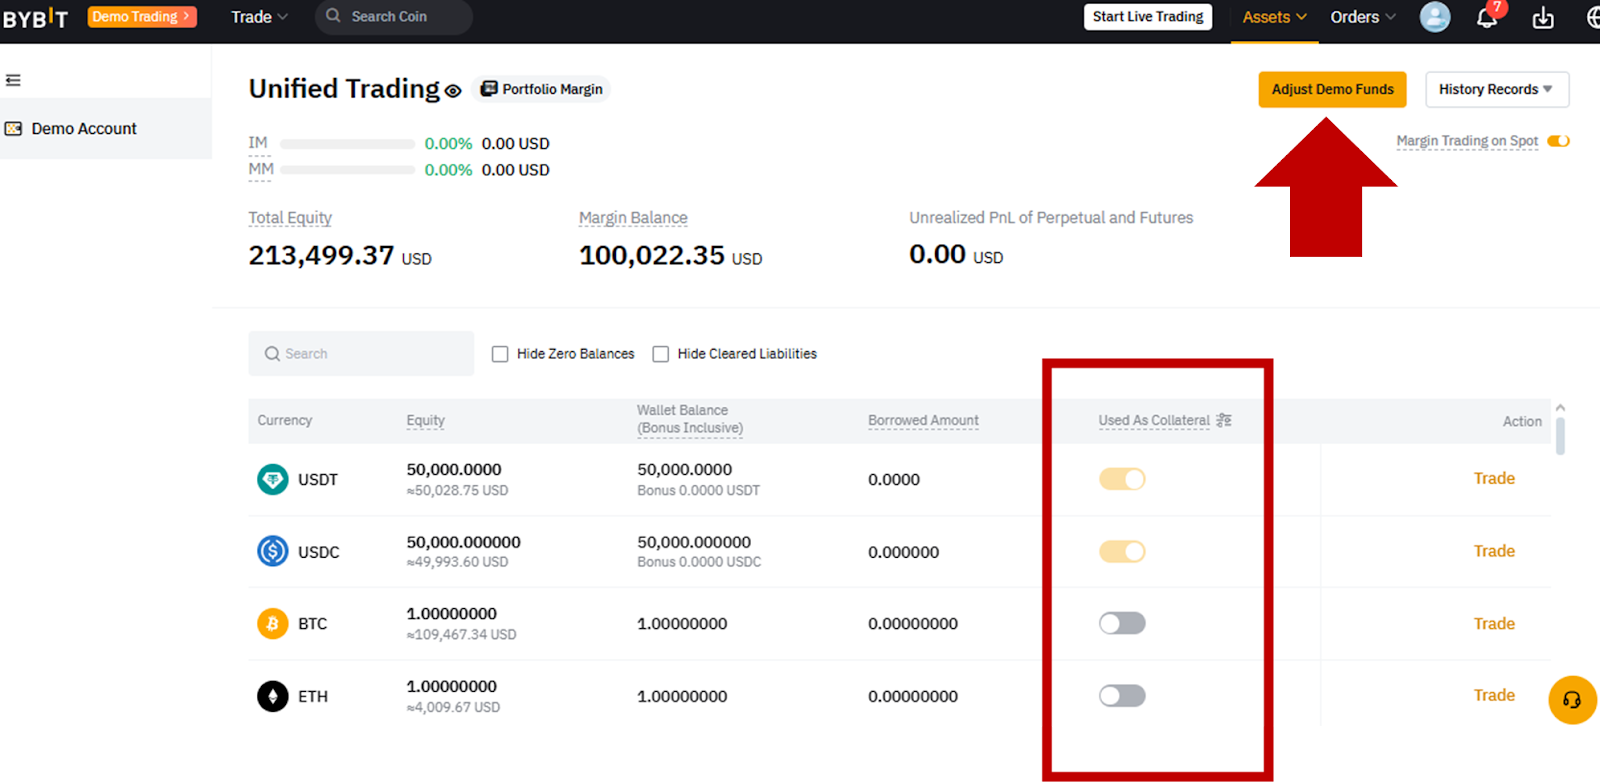
Task: Click ETH equity ≈4,009.67 USD
Action: 453,708
